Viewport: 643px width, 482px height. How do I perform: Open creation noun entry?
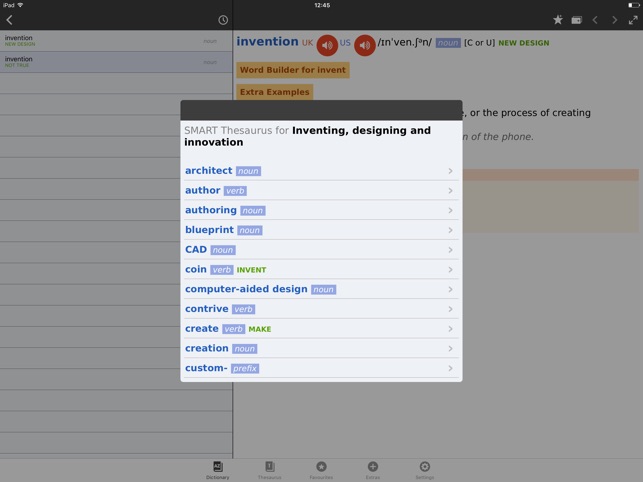tap(321, 348)
